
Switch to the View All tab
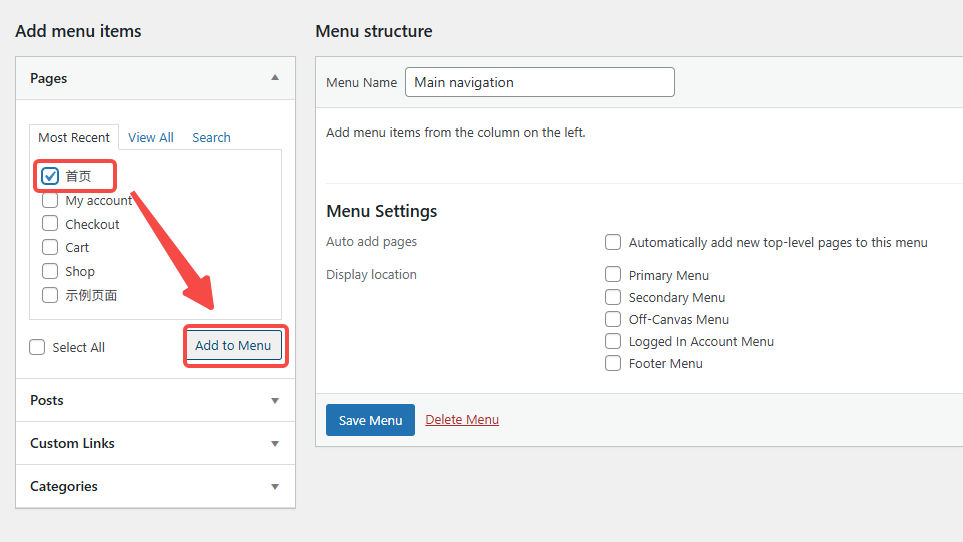pos(151,138)
